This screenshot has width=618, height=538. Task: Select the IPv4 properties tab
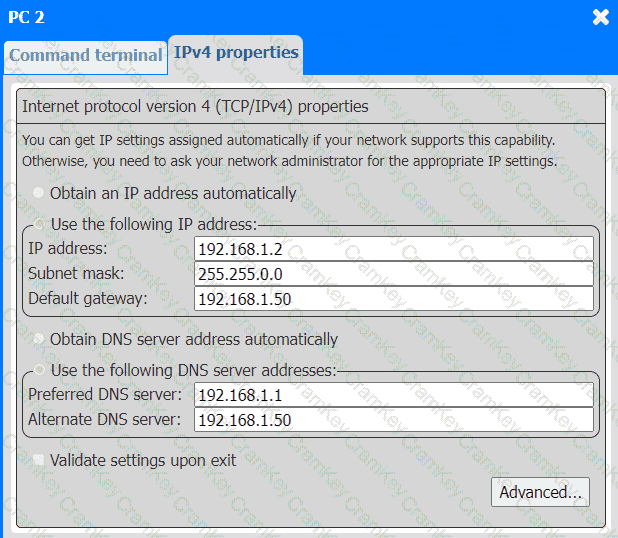pos(235,53)
